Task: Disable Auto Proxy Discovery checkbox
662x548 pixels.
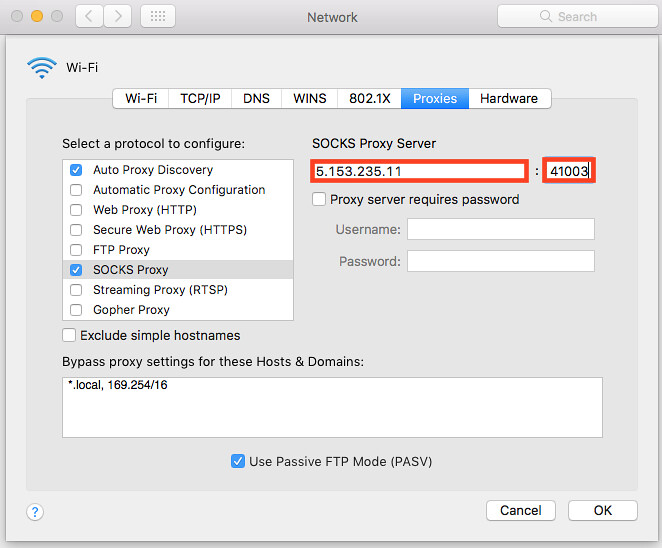Action: click(76, 170)
